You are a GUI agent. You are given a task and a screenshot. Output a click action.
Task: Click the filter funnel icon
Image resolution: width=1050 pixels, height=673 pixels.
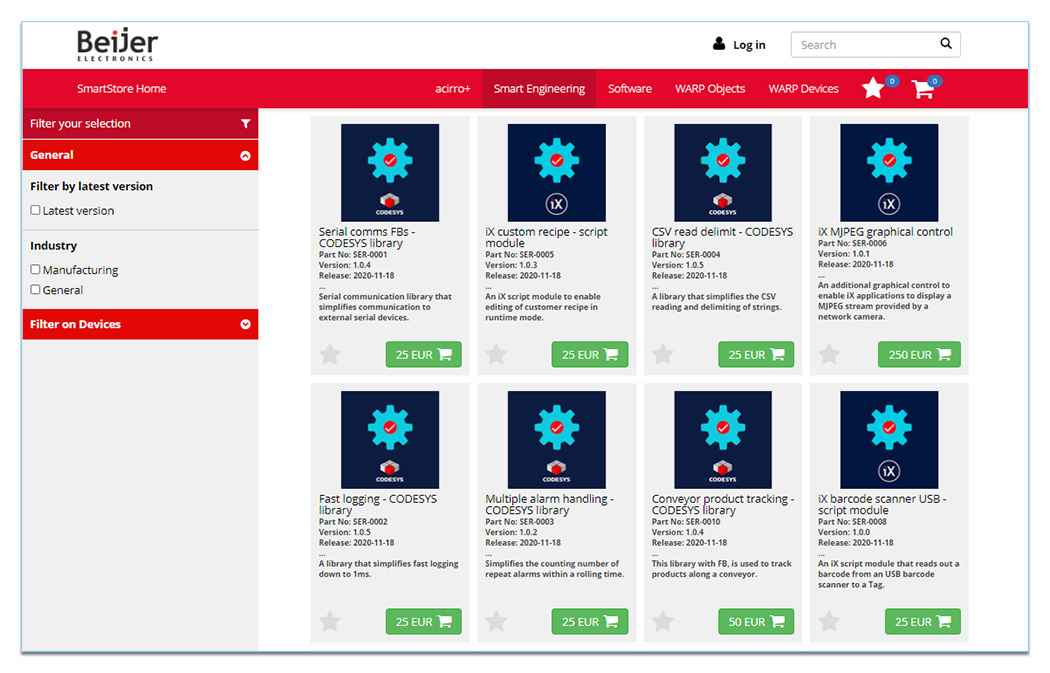tap(245, 124)
